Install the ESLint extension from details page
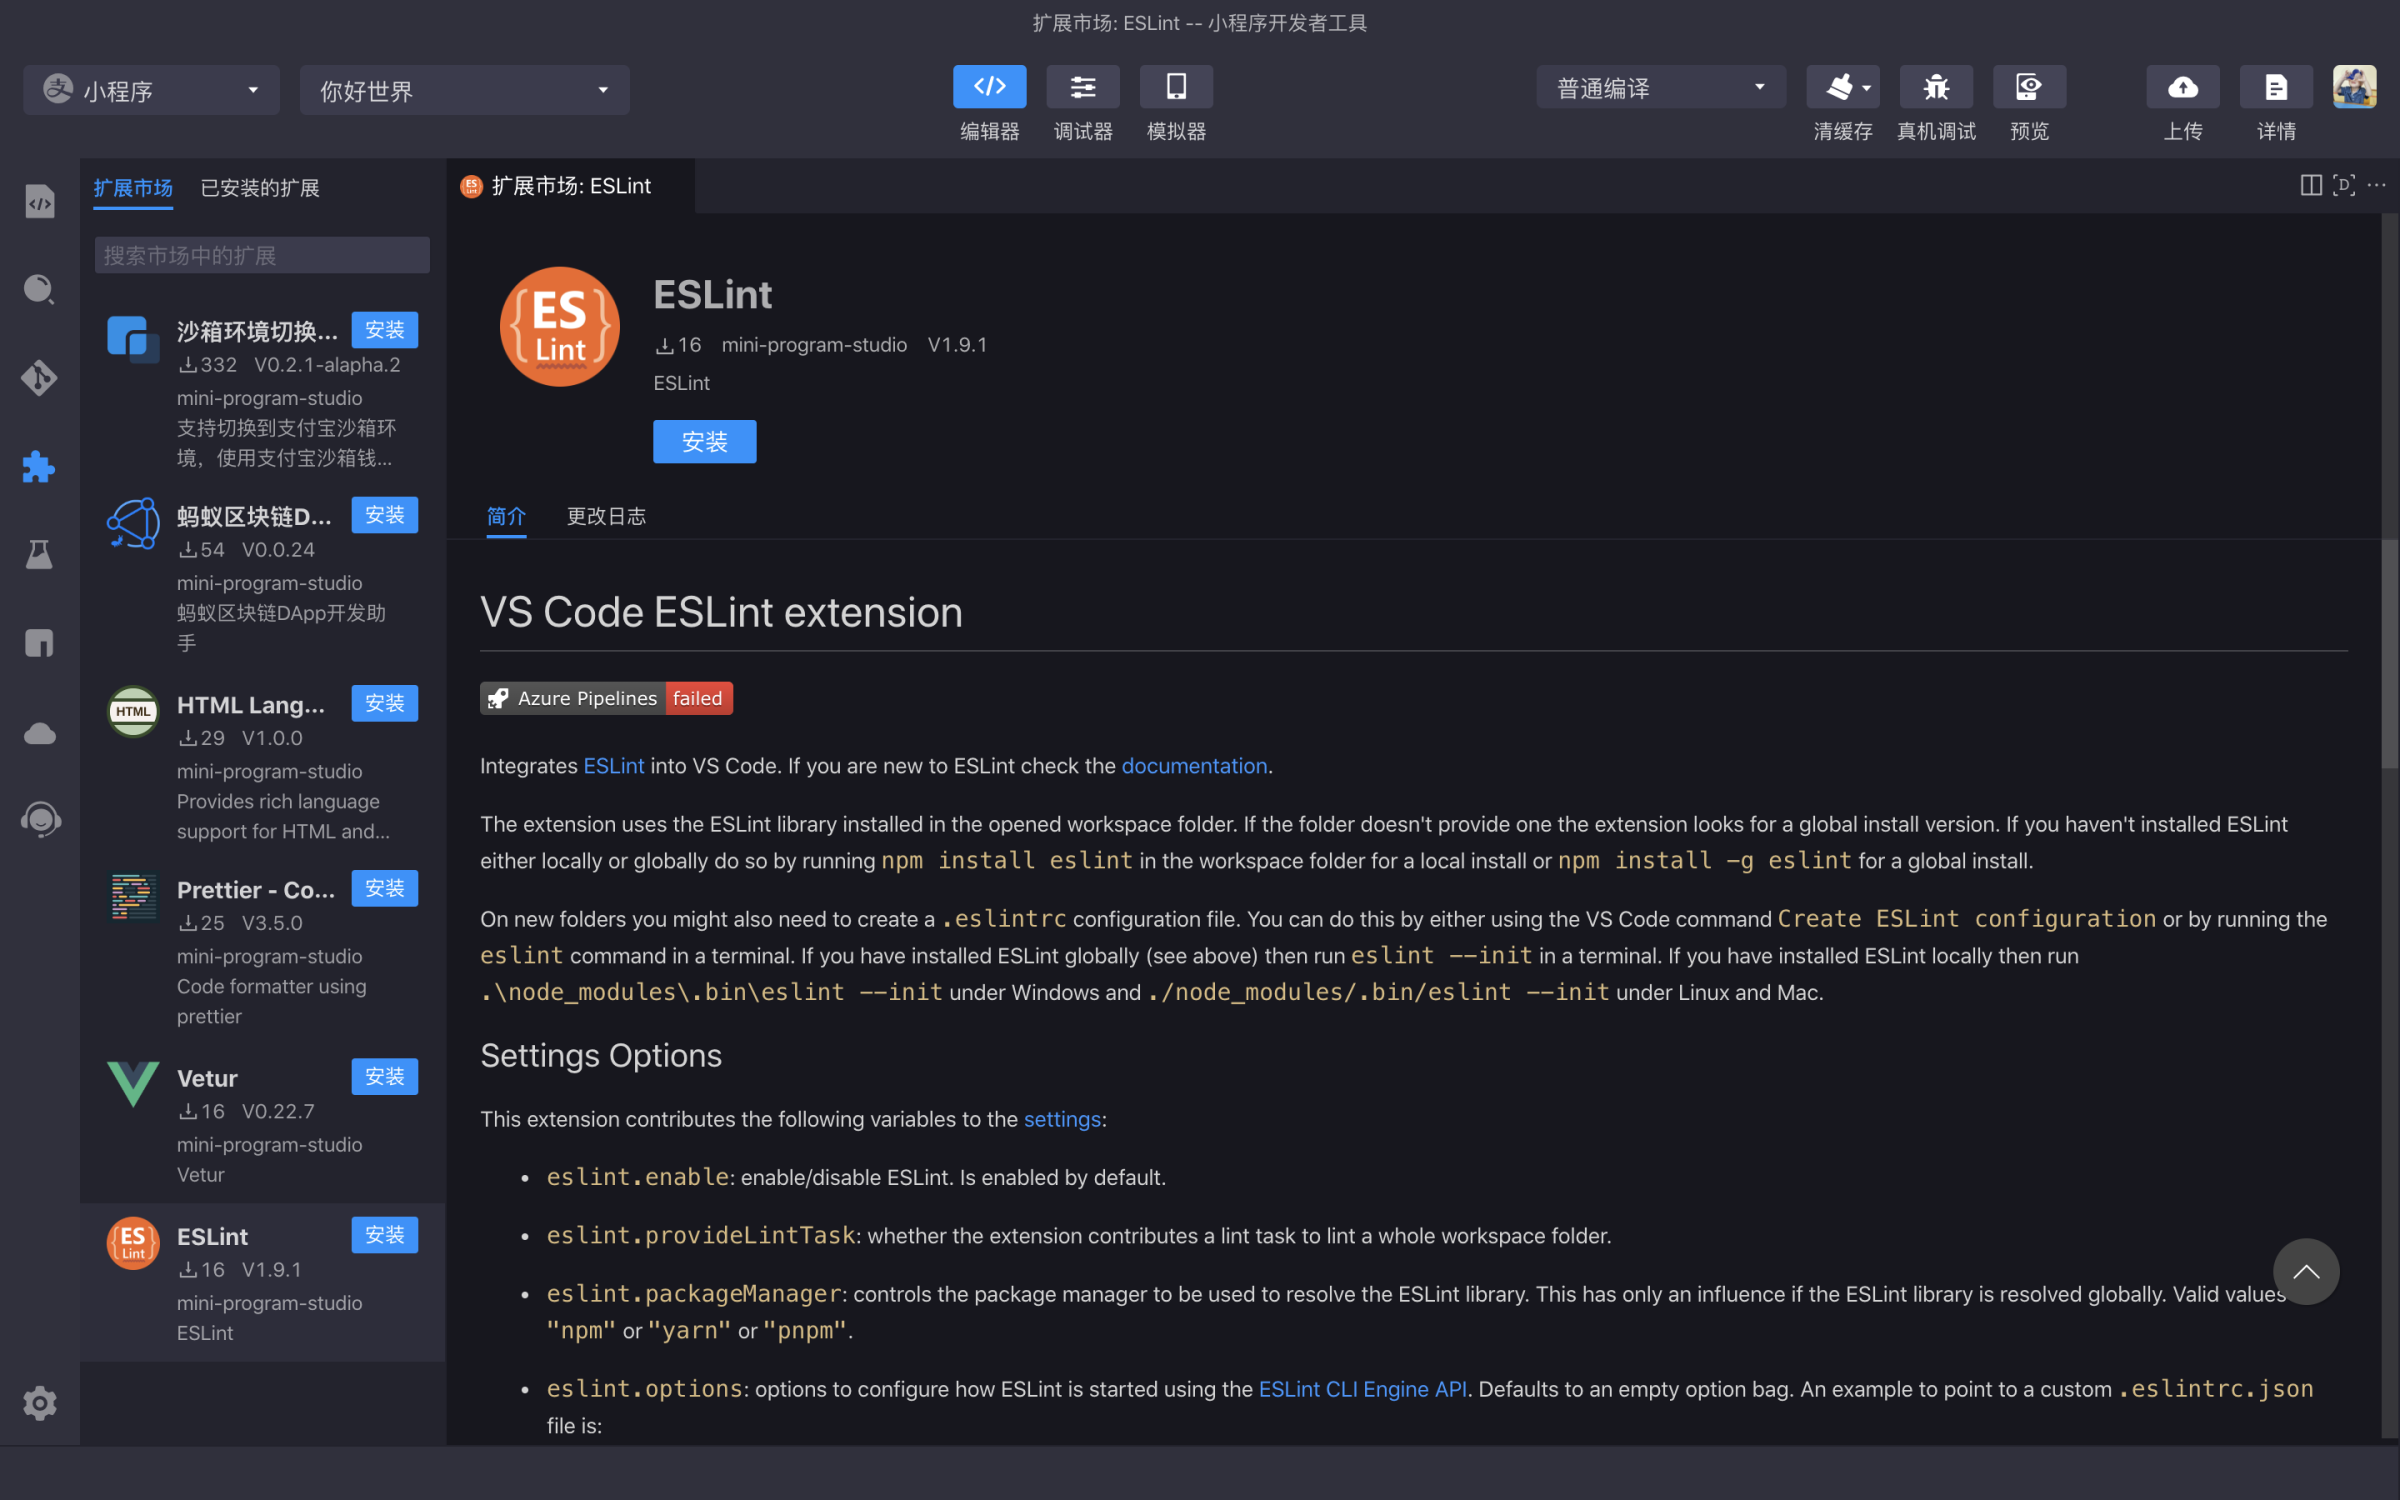 tap(705, 441)
